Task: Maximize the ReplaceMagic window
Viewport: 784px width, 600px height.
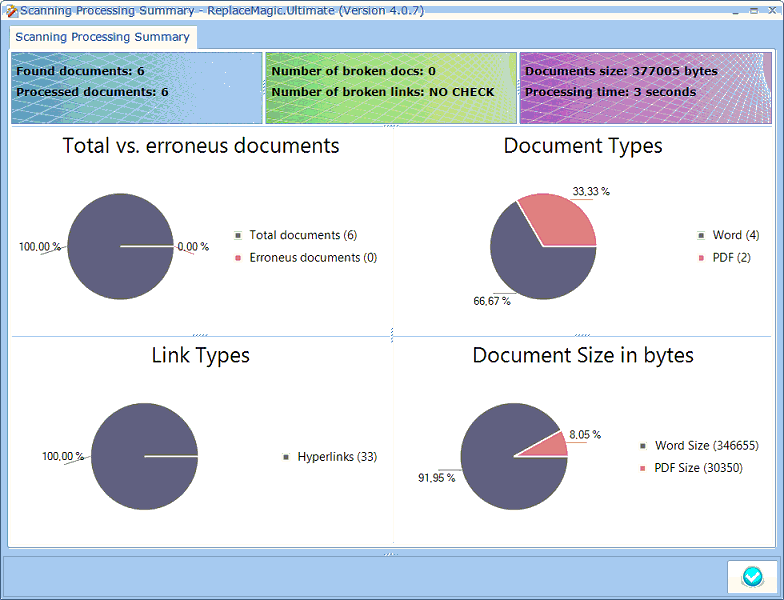Action: point(752,9)
